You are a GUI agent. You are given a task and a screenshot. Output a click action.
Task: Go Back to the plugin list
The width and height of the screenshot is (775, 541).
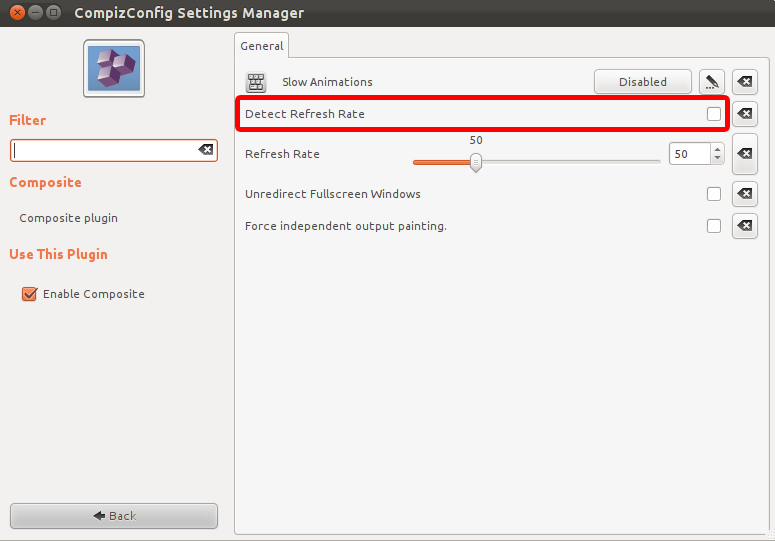click(x=114, y=516)
